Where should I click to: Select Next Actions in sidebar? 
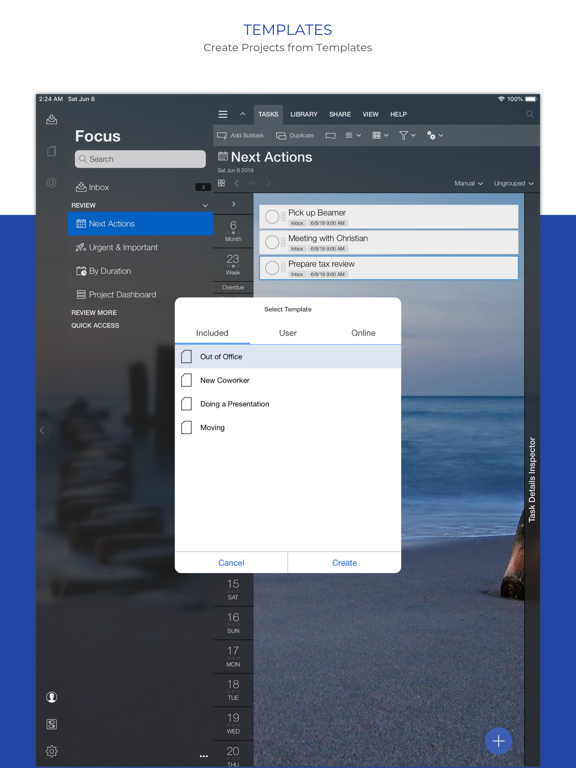click(x=140, y=224)
